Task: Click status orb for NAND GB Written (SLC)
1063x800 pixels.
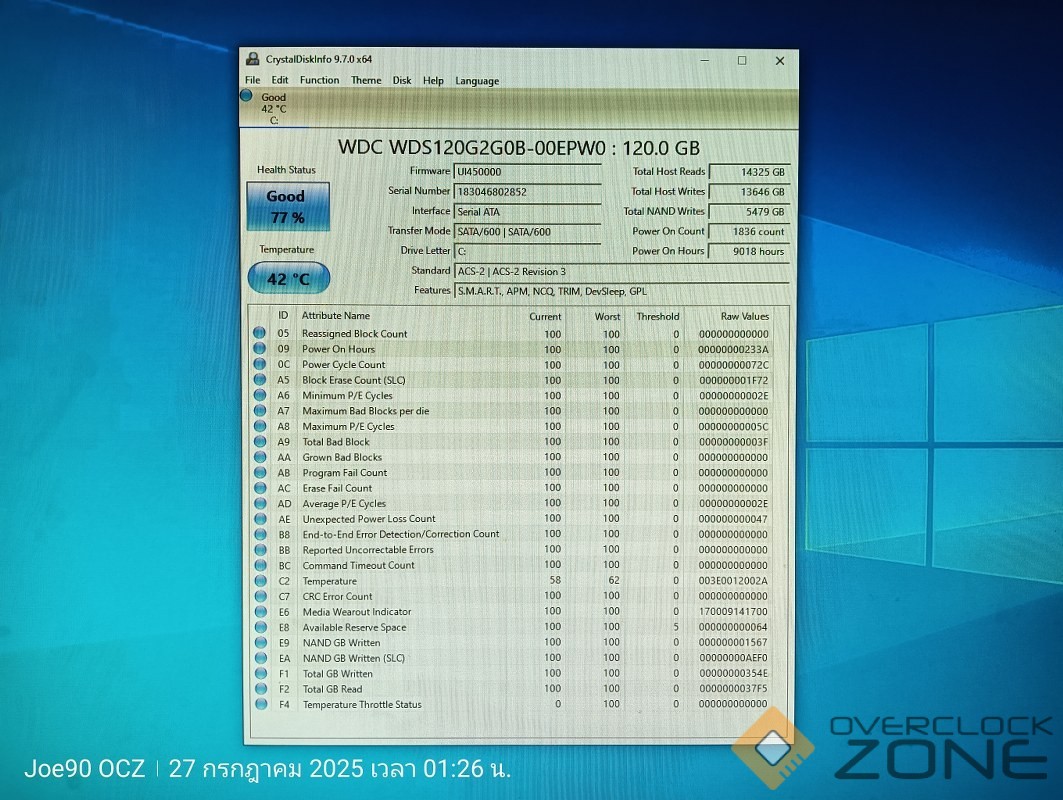Action: [260, 658]
